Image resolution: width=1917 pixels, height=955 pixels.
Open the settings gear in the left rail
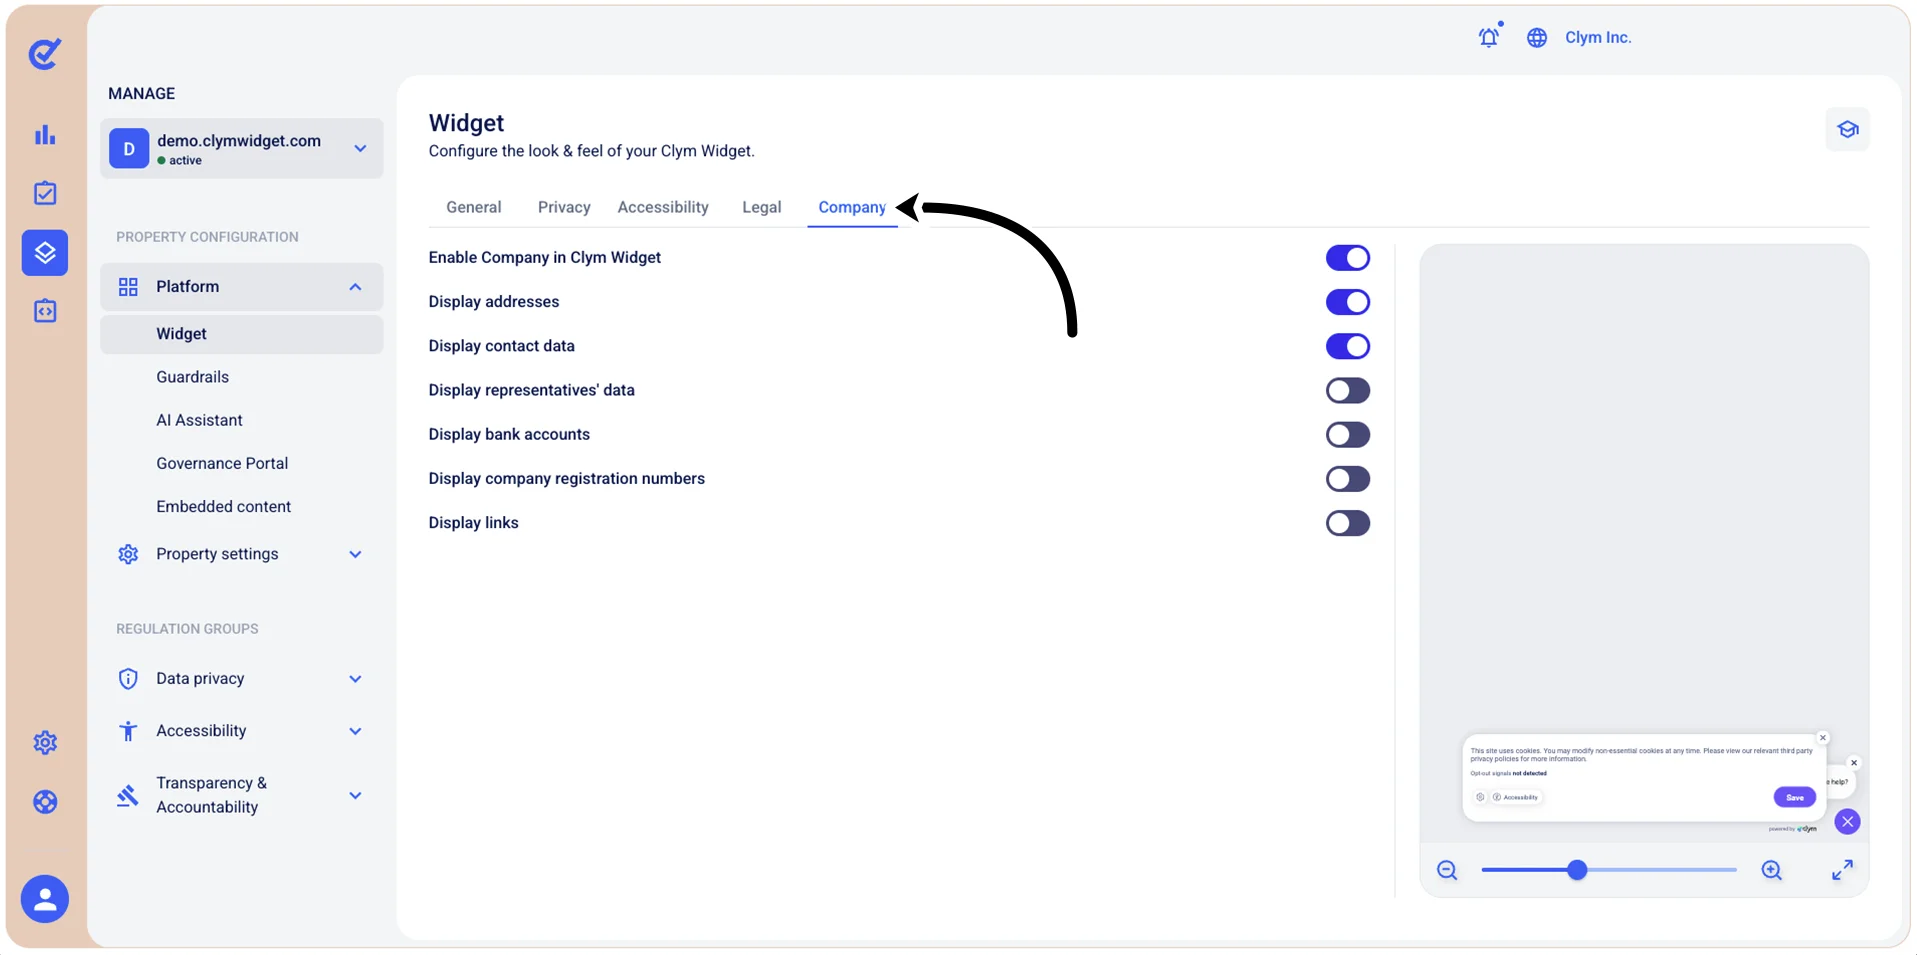[x=45, y=742]
